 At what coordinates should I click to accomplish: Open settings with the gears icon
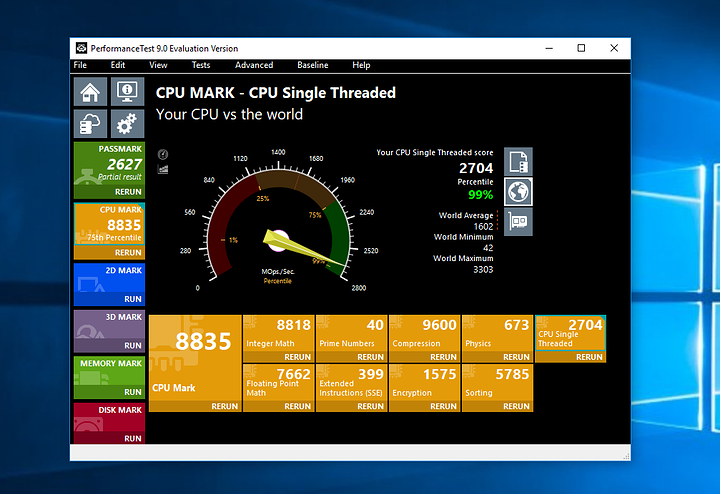127,124
